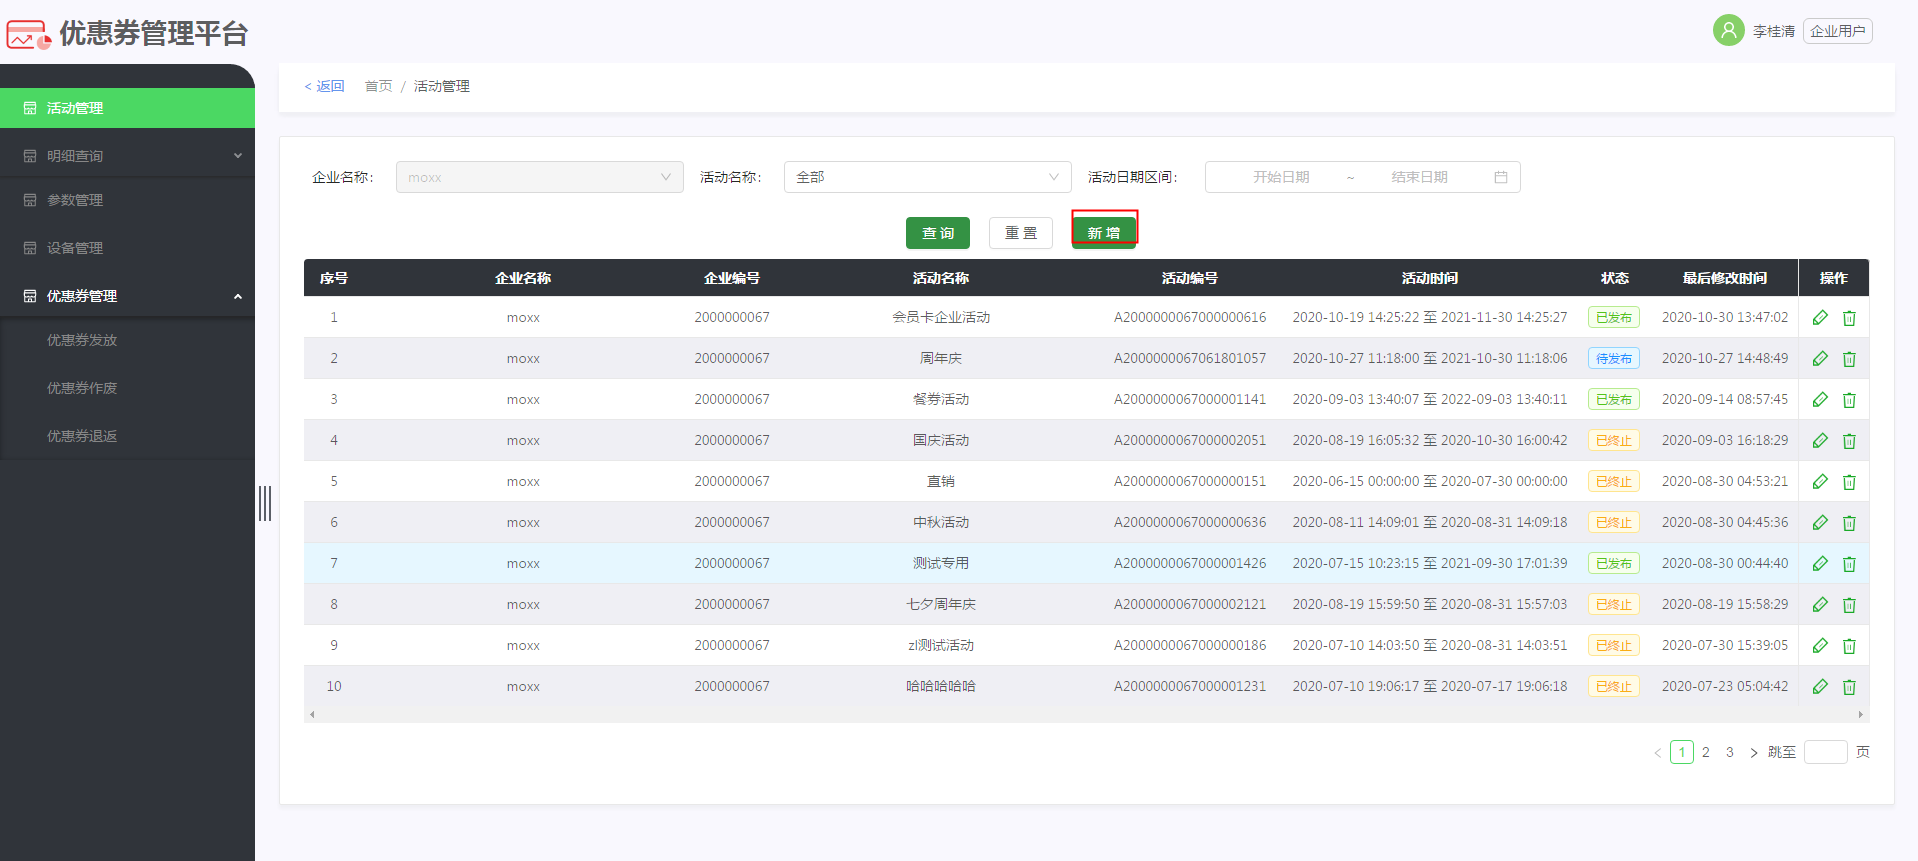Screen dimensions: 1918x861
Task: Click 已发布 status in 餐券活动 row
Action: [1614, 399]
